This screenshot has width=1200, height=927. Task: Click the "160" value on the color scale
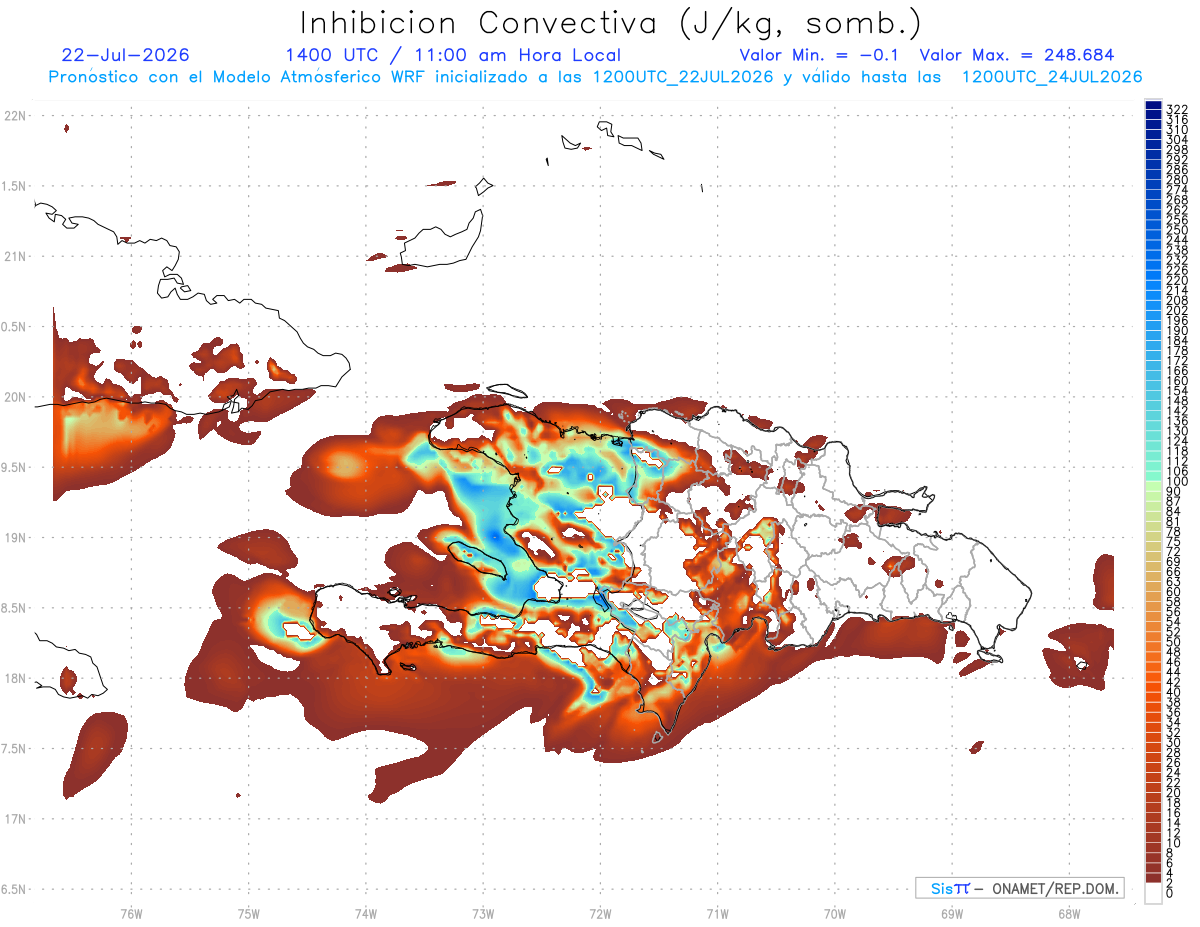tap(1177, 381)
